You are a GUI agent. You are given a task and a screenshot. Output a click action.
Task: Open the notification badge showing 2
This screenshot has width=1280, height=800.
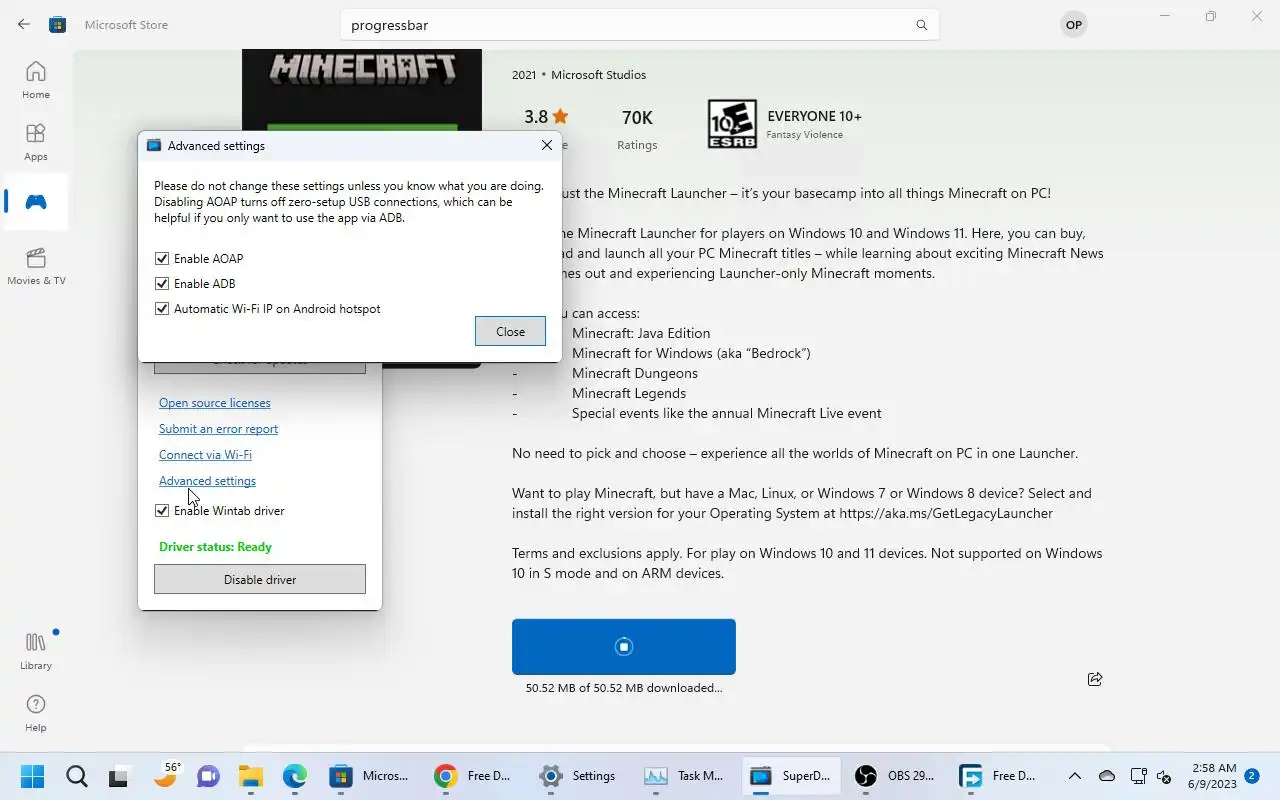tap(1252, 775)
